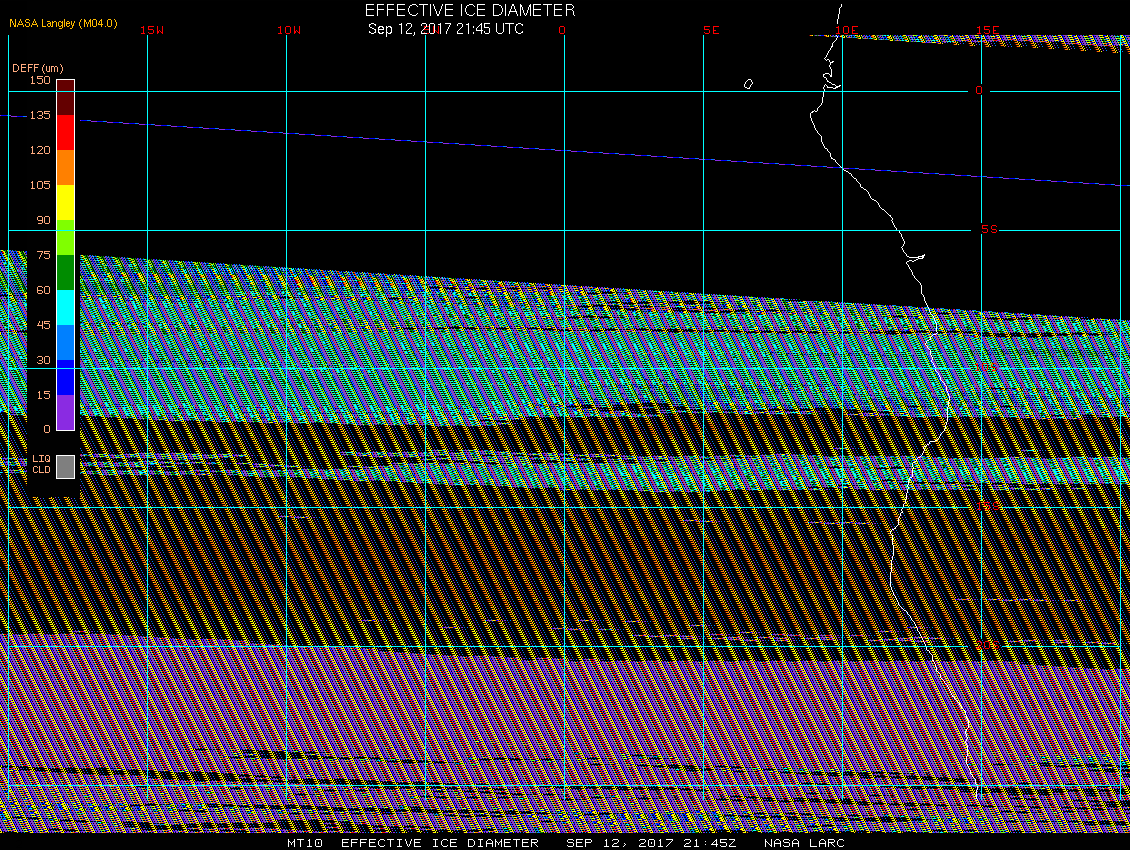Click the '10E' longitude label
1130x850 pixels.
(x=847, y=30)
